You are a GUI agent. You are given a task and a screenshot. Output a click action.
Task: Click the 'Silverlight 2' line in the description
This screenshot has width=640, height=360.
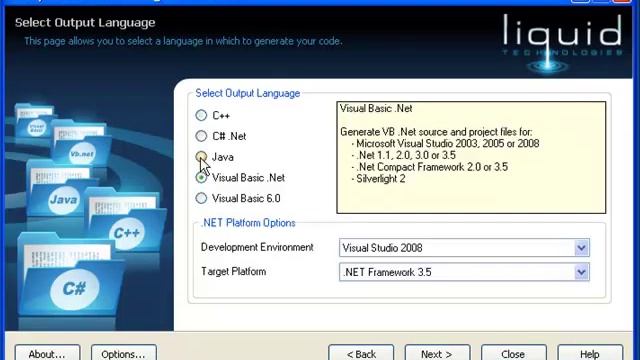pos(380,179)
